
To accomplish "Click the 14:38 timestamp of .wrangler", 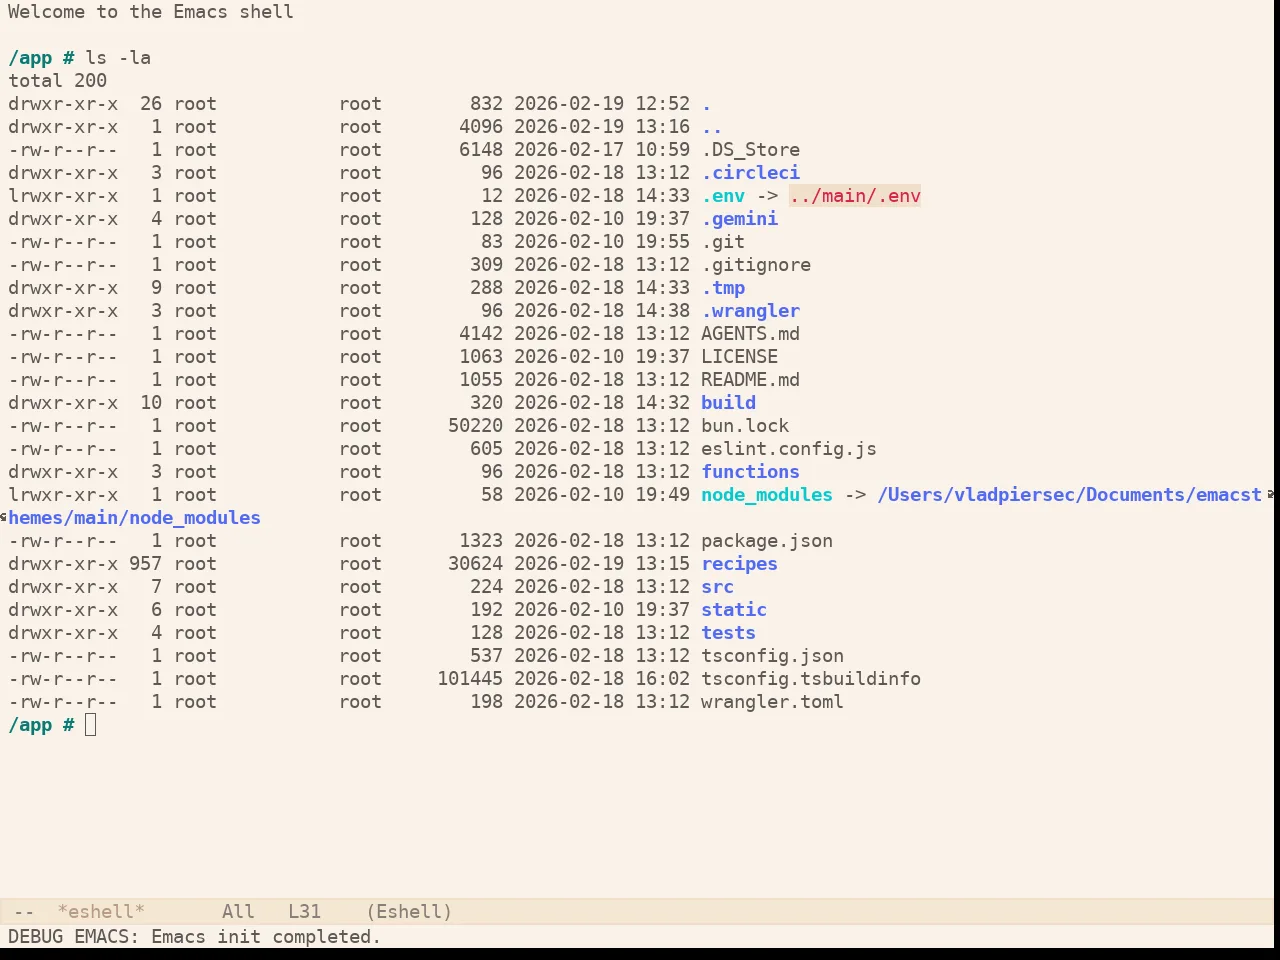I will [x=662, y=311].
